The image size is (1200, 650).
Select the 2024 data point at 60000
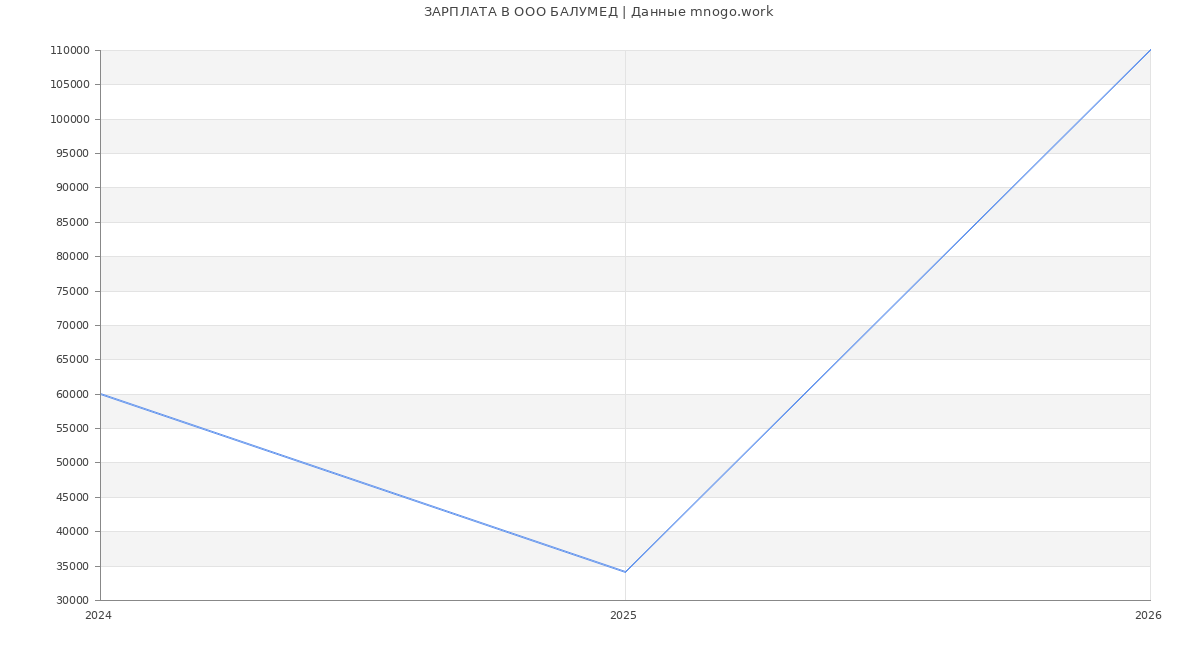point(101,394)
